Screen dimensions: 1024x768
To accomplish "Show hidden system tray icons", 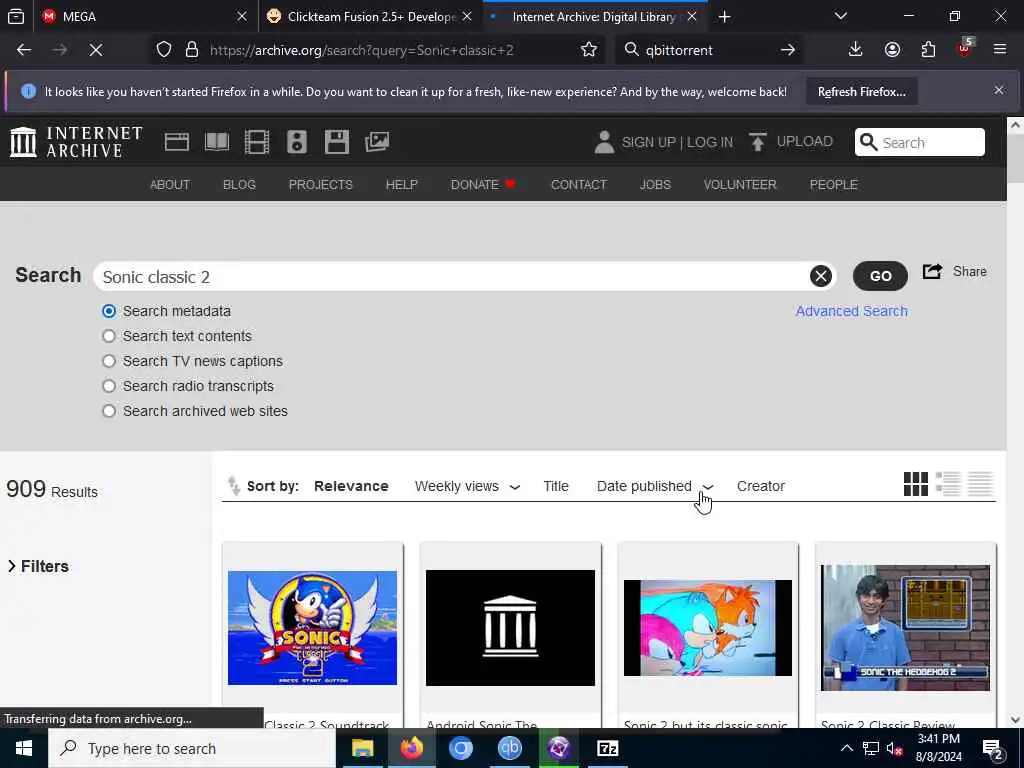I will pyautogui.click(x=846, y=748).
